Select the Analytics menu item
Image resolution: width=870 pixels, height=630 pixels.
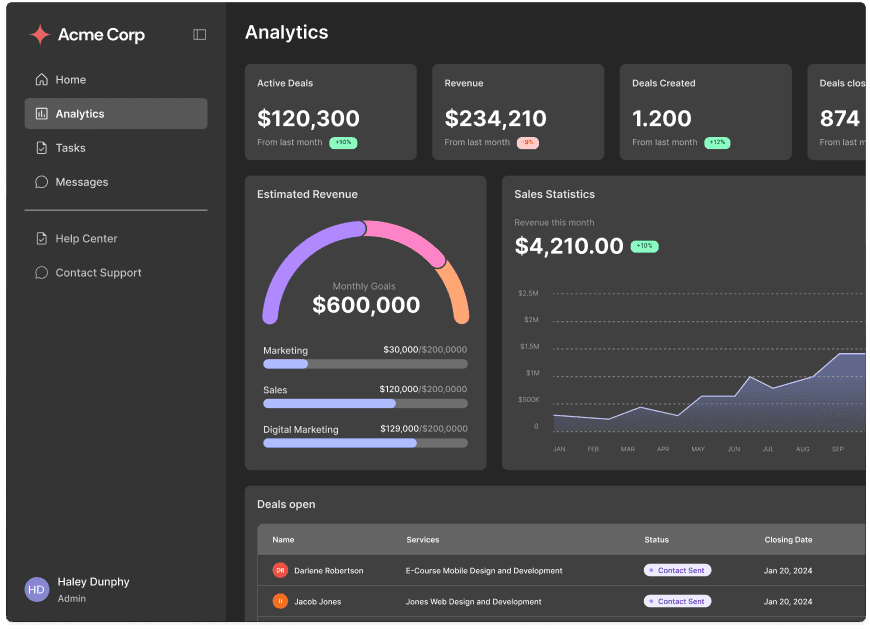(116, 114)
